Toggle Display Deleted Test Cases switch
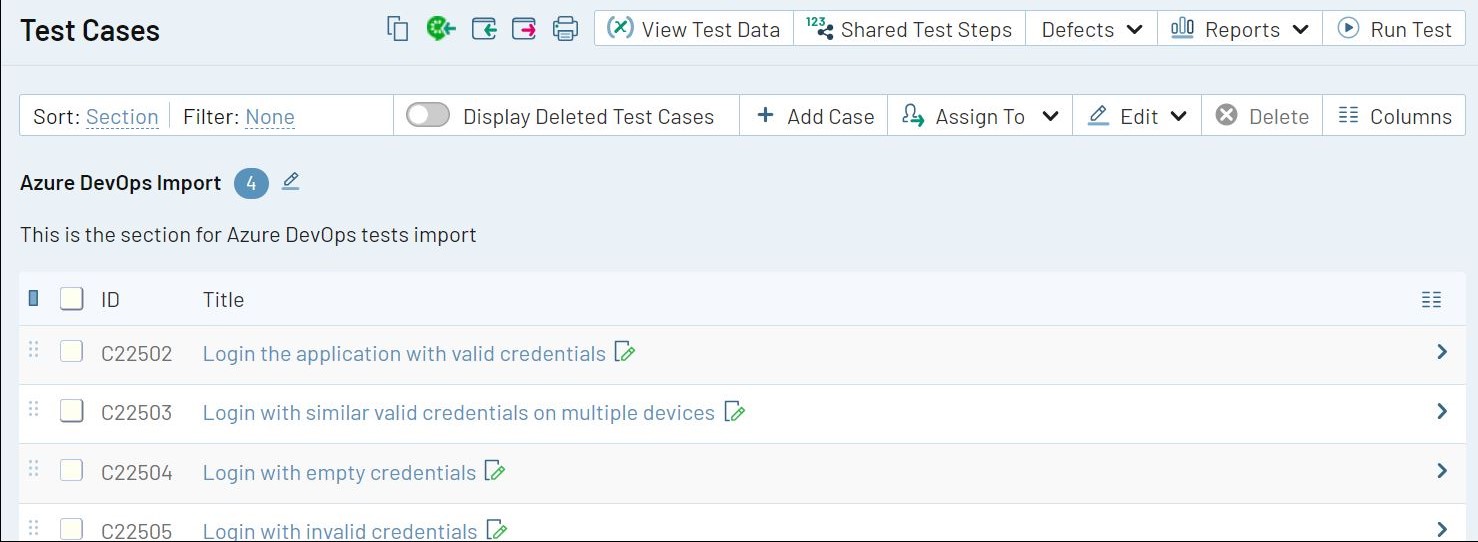The width and height of the screenshot is (1478, 542). (428, 116)
